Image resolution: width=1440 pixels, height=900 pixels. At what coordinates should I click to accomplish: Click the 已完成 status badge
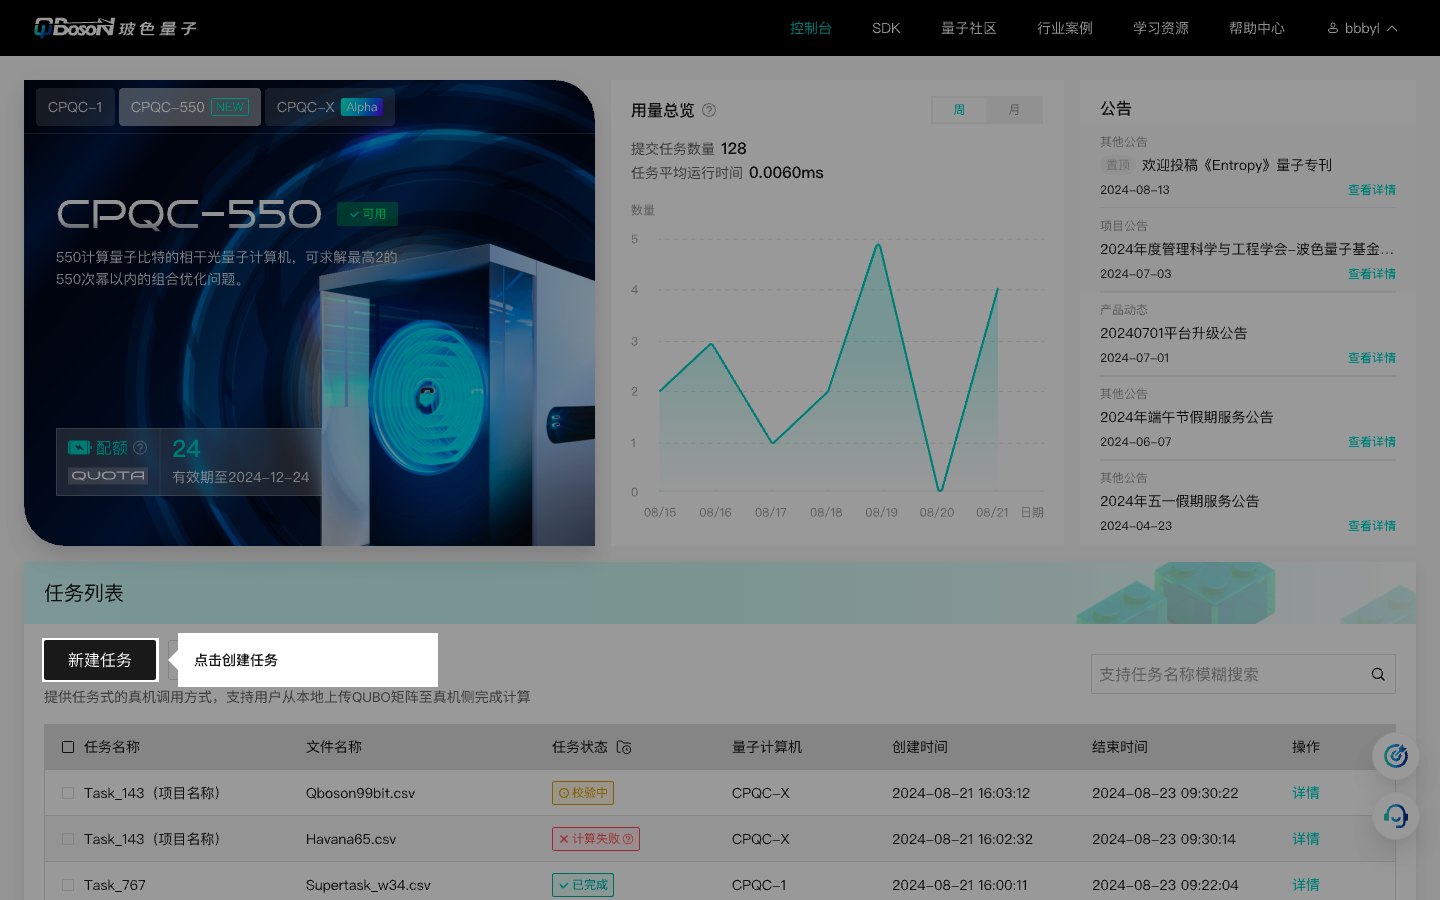(x=583, y=885)
